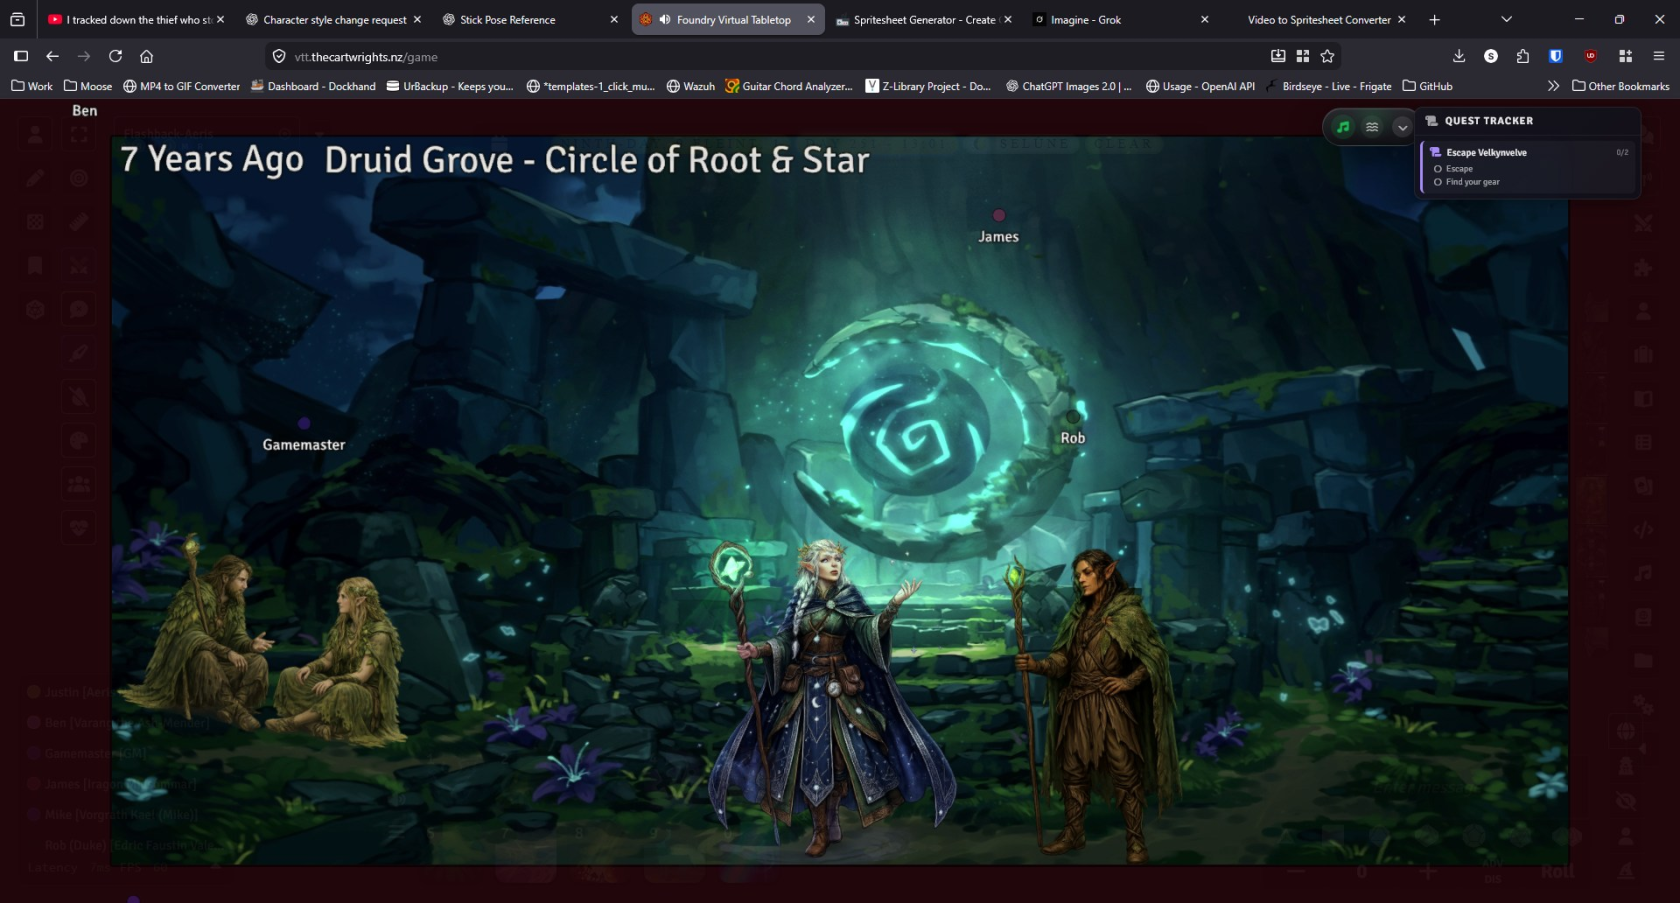Click the QUEST TRACKER header text
1680x903 pixels.
click(x=1488, y=121)
